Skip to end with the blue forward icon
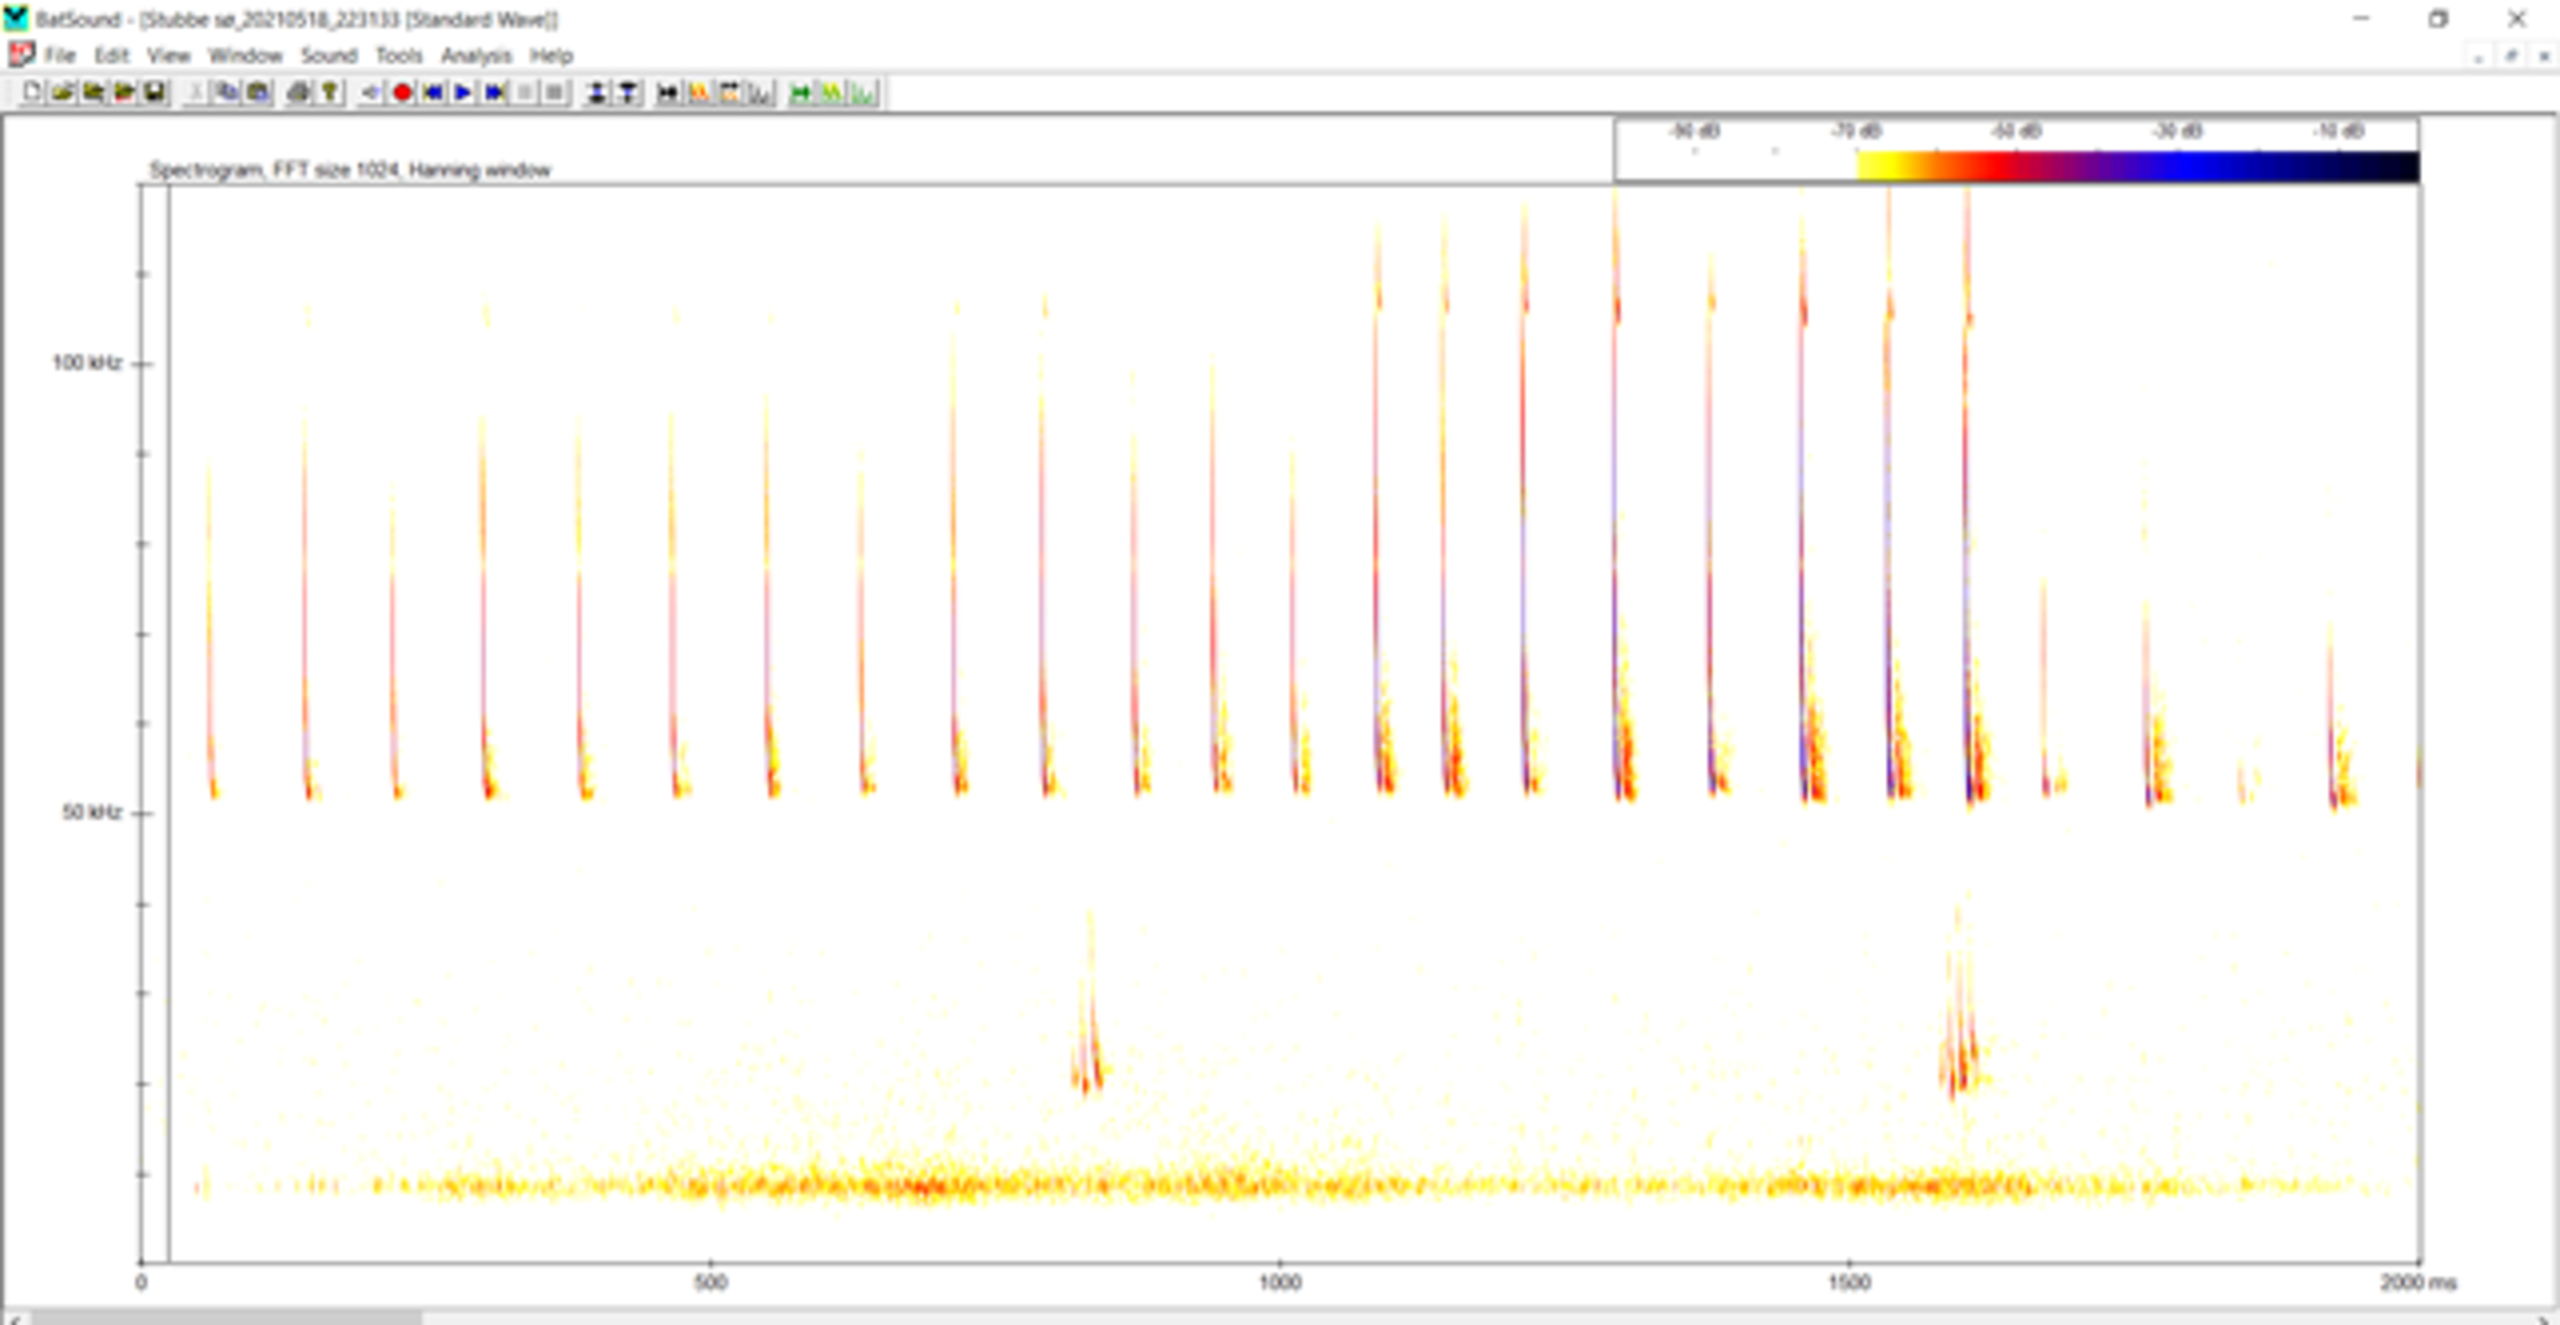 point(494,93)
